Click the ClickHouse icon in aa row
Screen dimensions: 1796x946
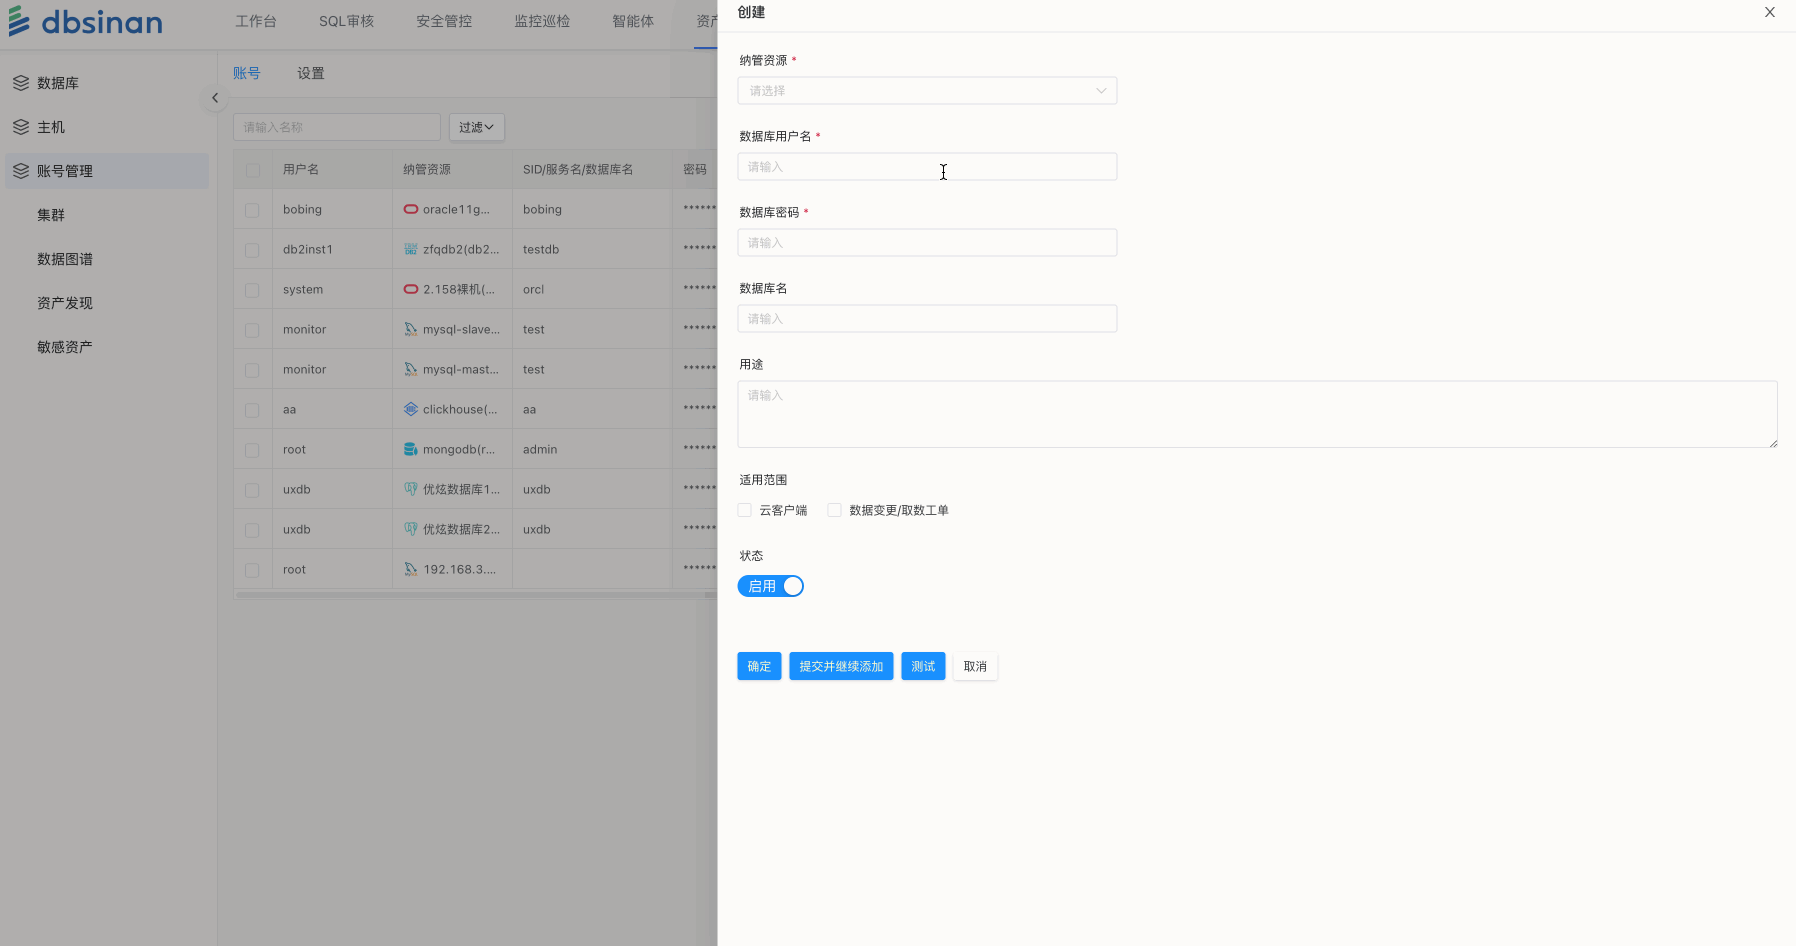[x=410, y=409]
